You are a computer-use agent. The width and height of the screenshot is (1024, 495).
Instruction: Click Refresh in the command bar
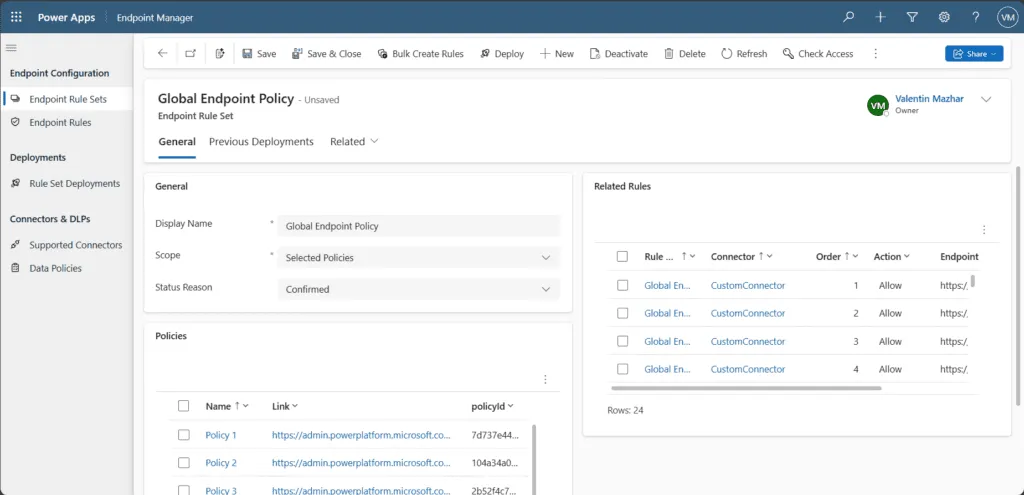[x=744, y=54]
